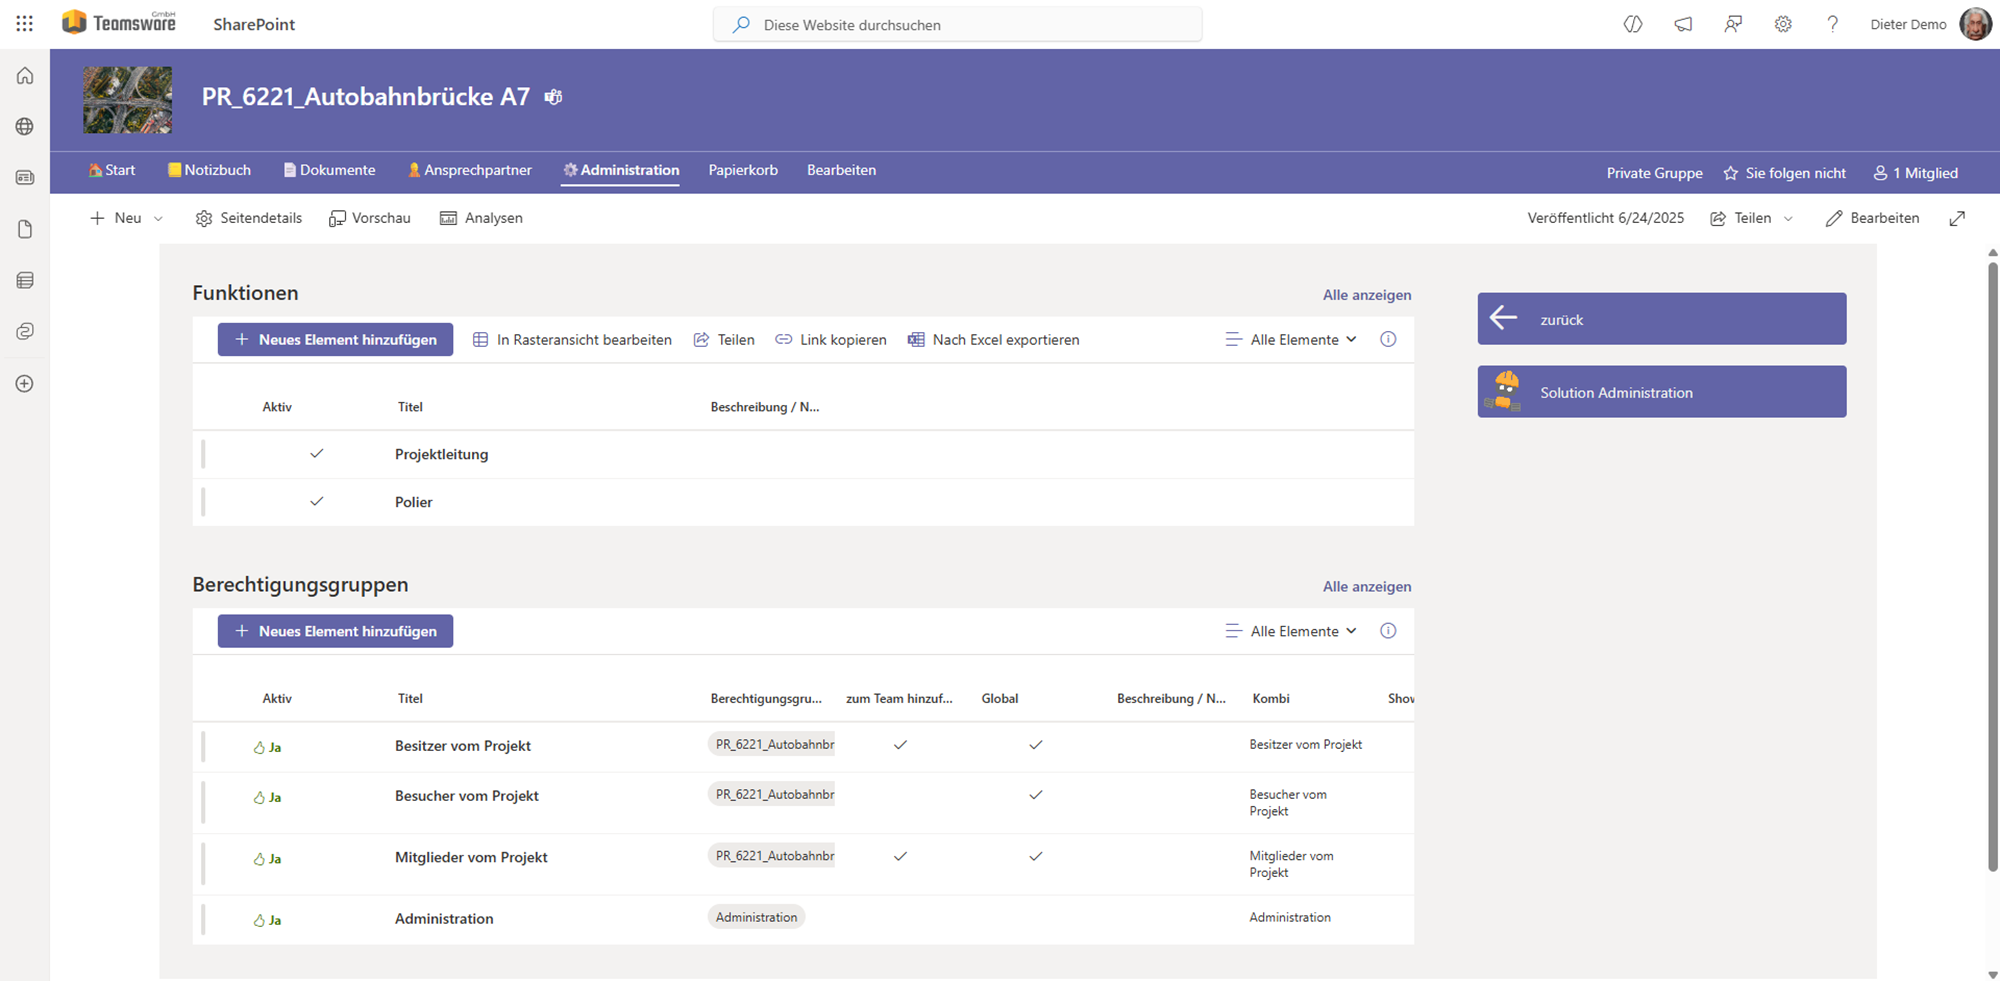Click Neues Element hinzufügen under Berechtigungsgruppen
The image size is (2000, 981).
point(335,631)
